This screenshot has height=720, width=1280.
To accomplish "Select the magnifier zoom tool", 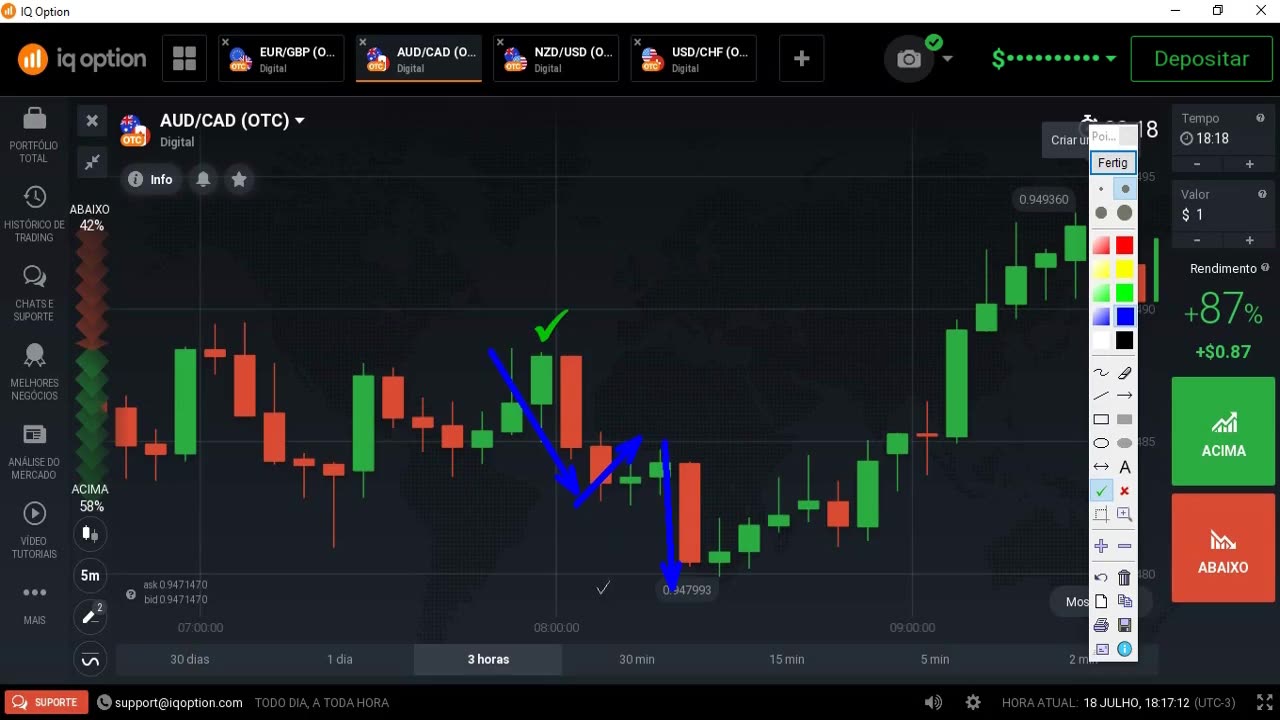I will (1125, 515).
